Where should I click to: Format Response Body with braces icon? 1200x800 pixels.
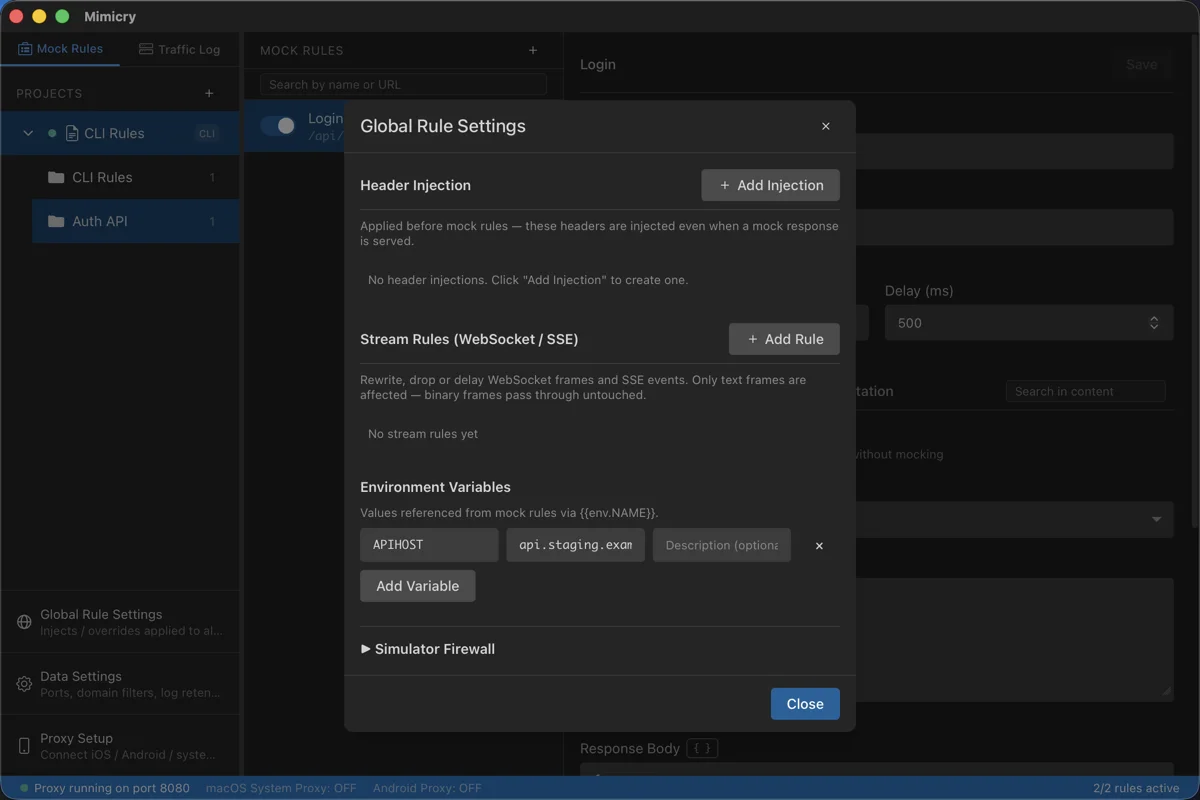[702, 748]
